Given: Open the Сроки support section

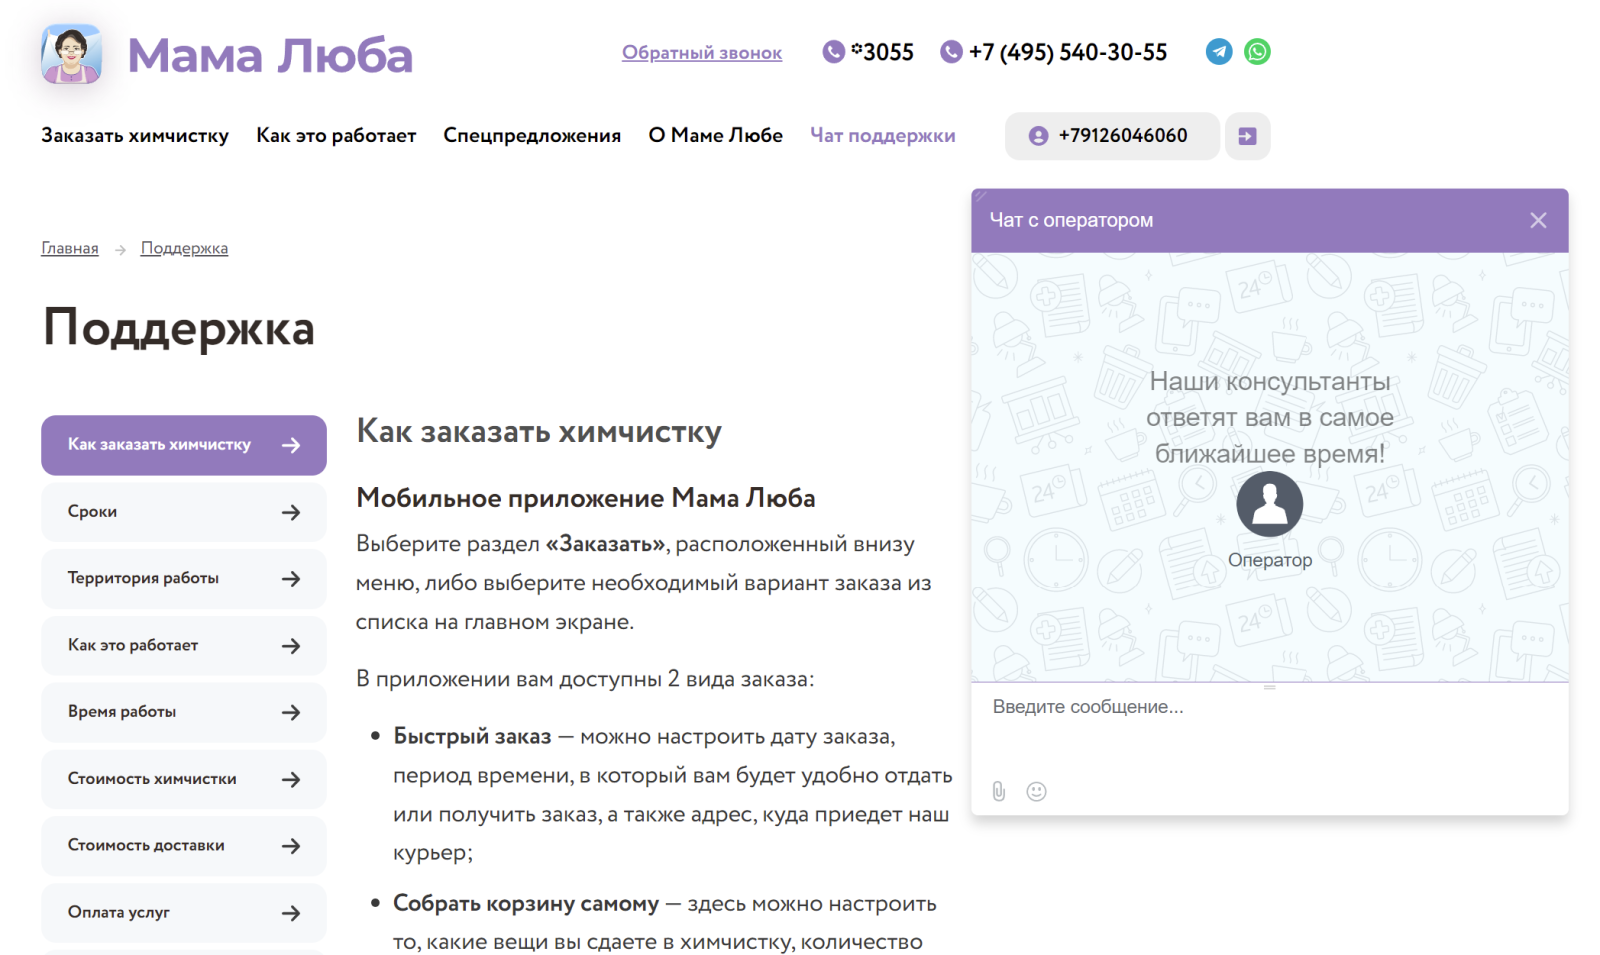Looking at the screenshot, I should click(x=184, y=512).
